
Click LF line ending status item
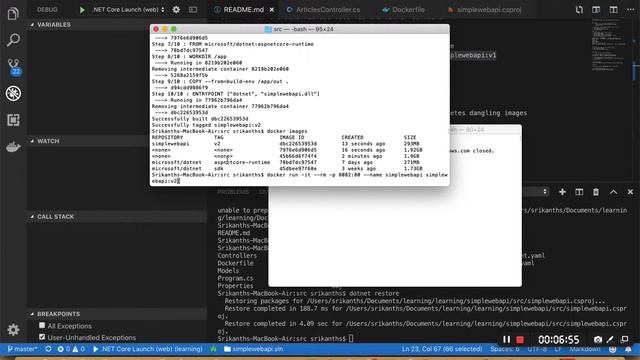click(x=558, y=349)
